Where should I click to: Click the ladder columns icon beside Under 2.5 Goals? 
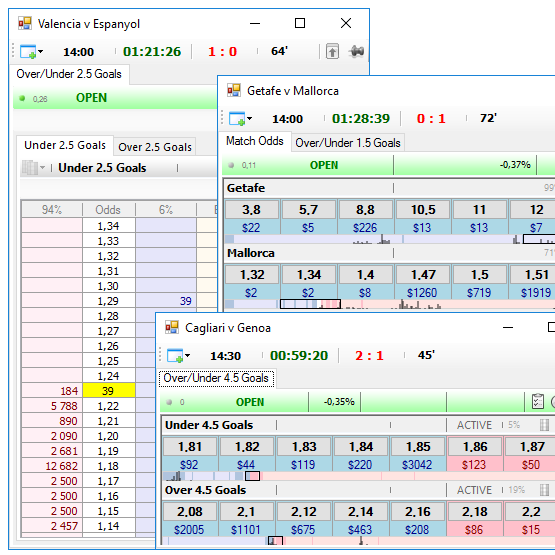click(30, 167)
